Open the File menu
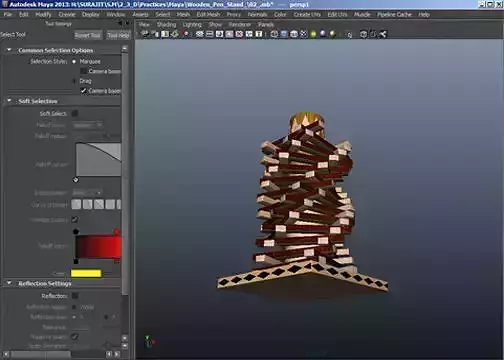Screen dimensions: 504x360 point(8,14)
